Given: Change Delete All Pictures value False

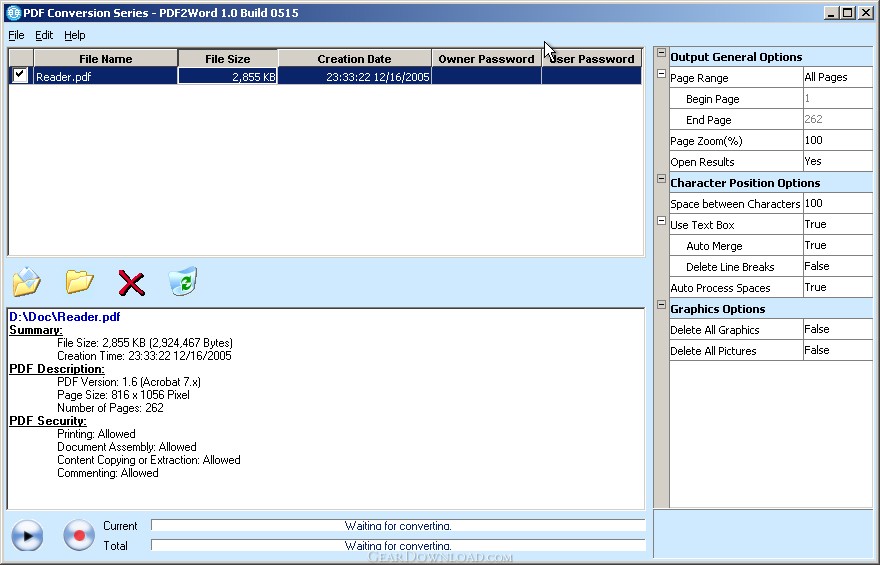Looking at the screenshot, I should (837, 351).
